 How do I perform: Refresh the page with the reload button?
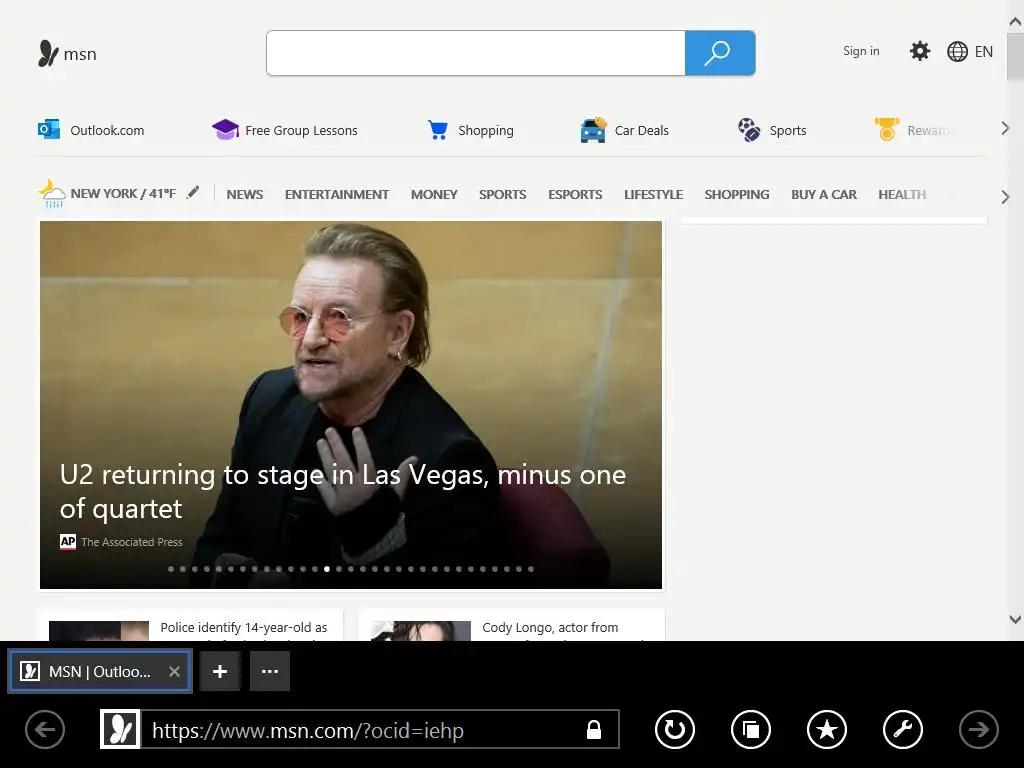click(x=675, y=729)
